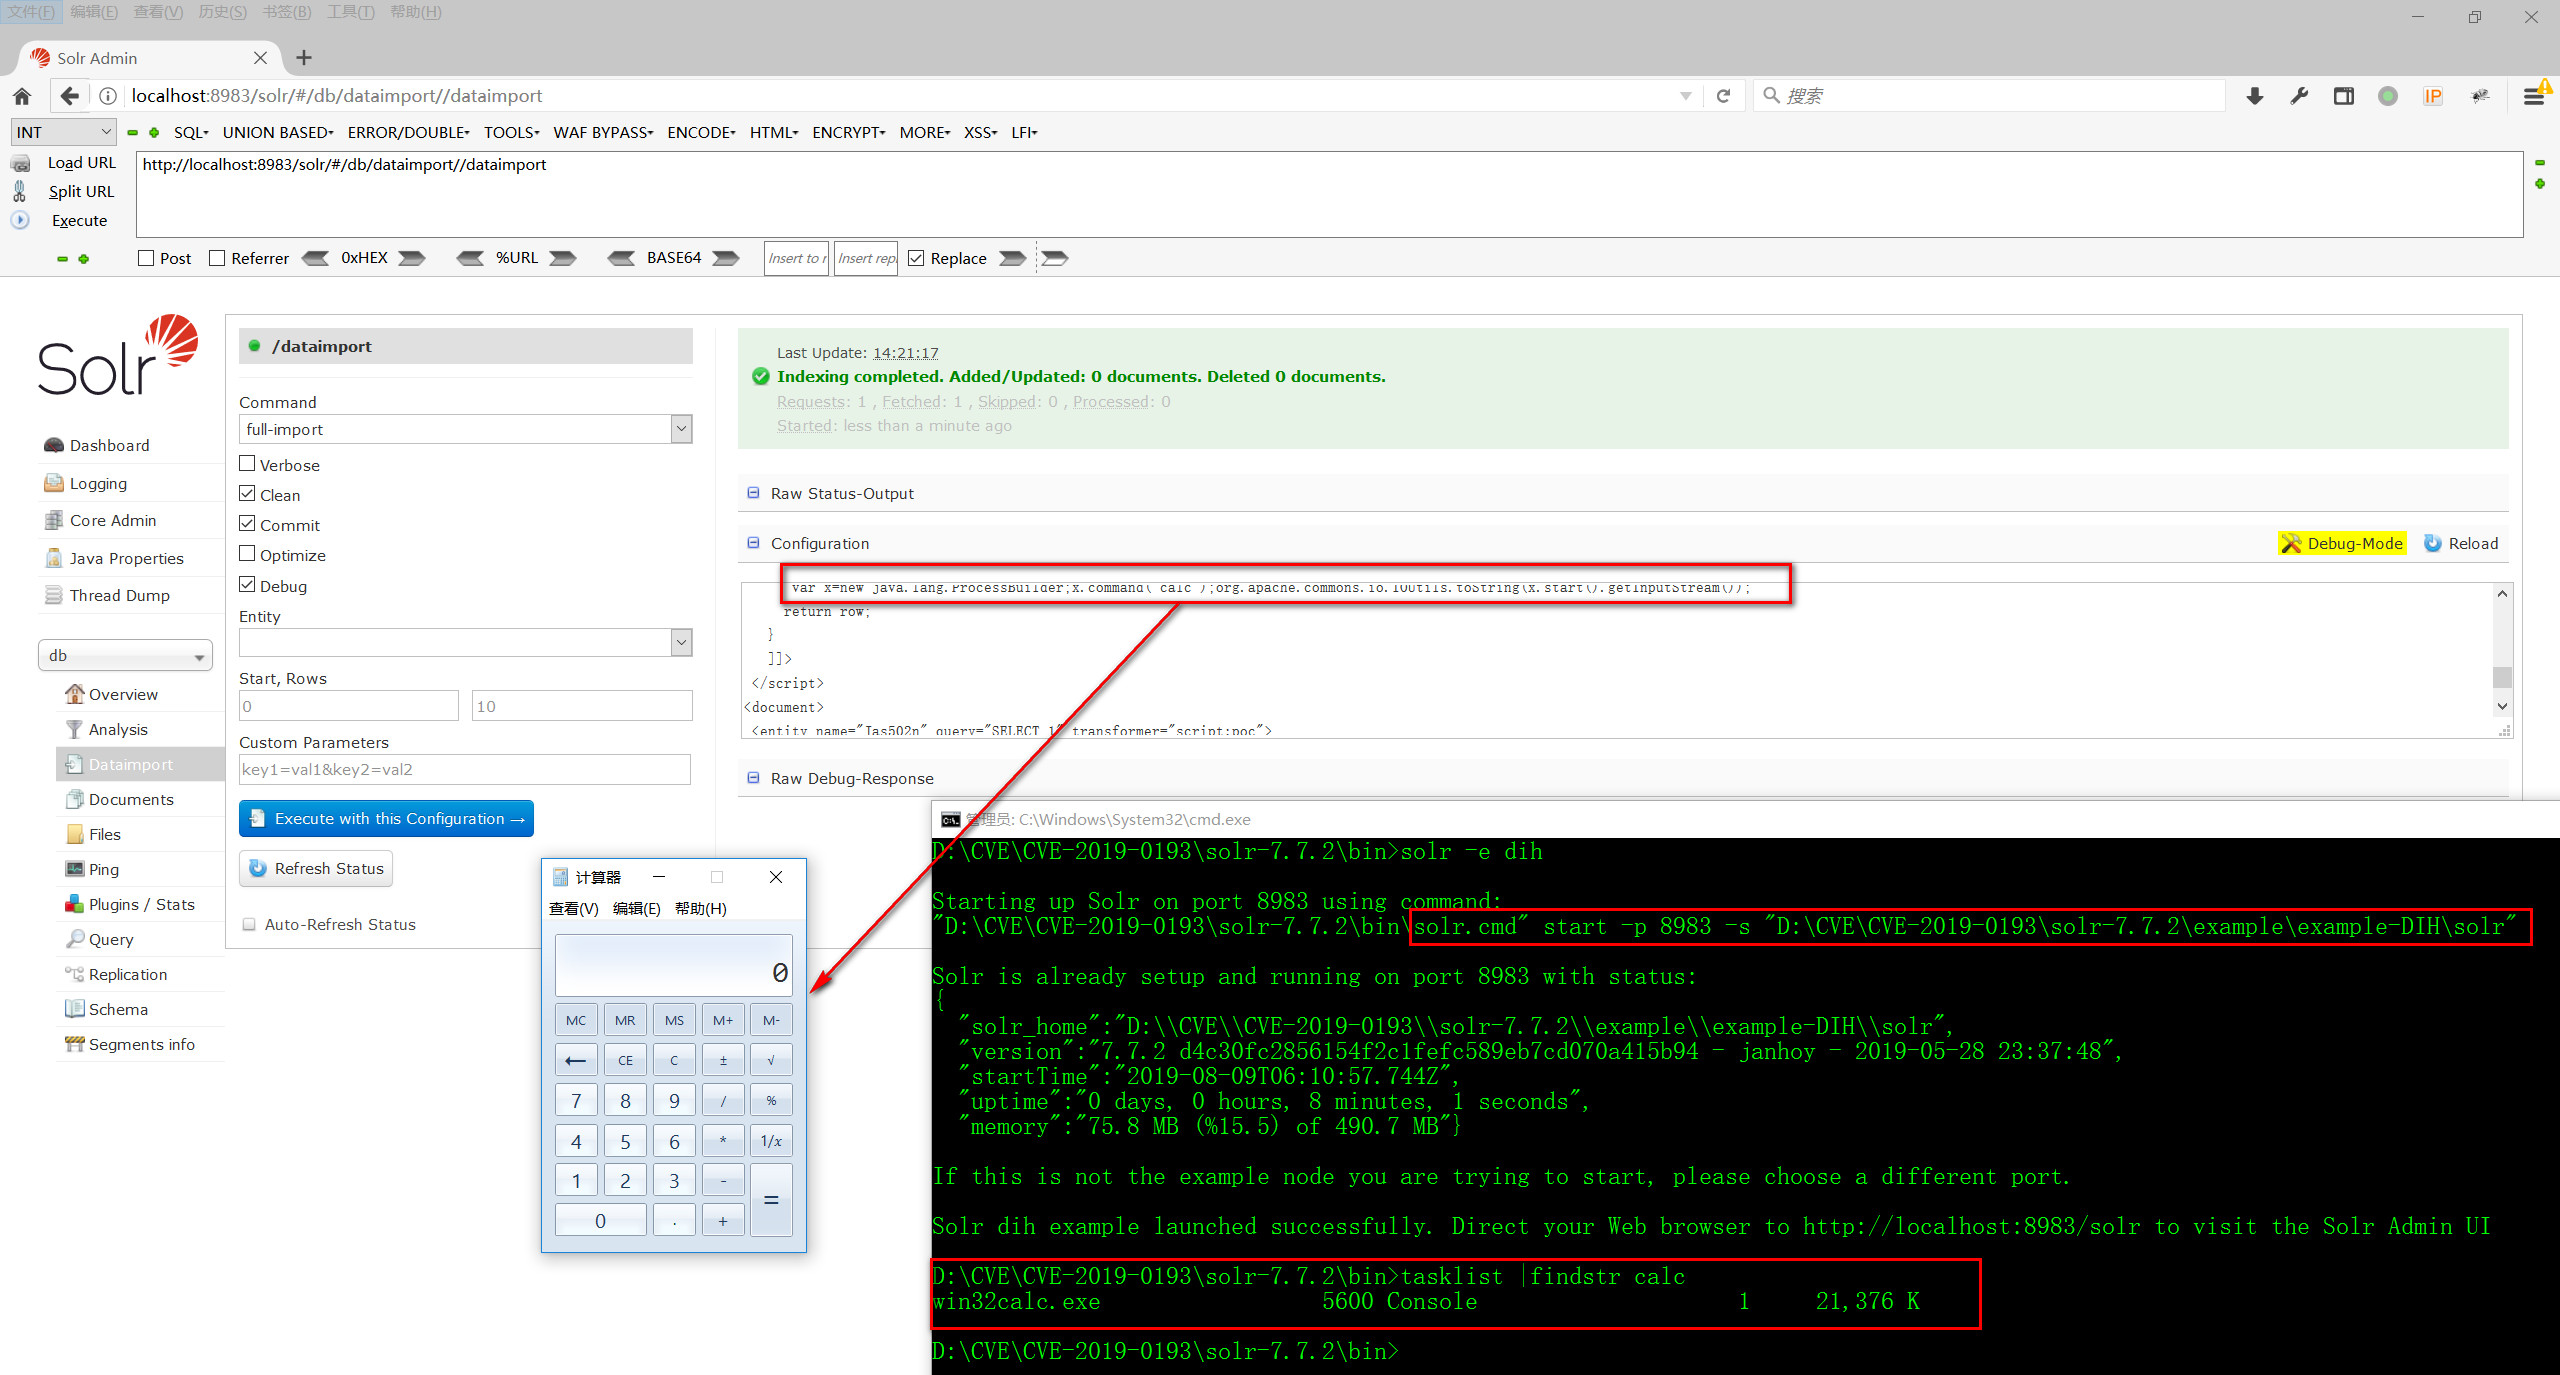Open the Command full-import dropdown
Screen dimensions: 2560x1375
click(x=465, y=429)
